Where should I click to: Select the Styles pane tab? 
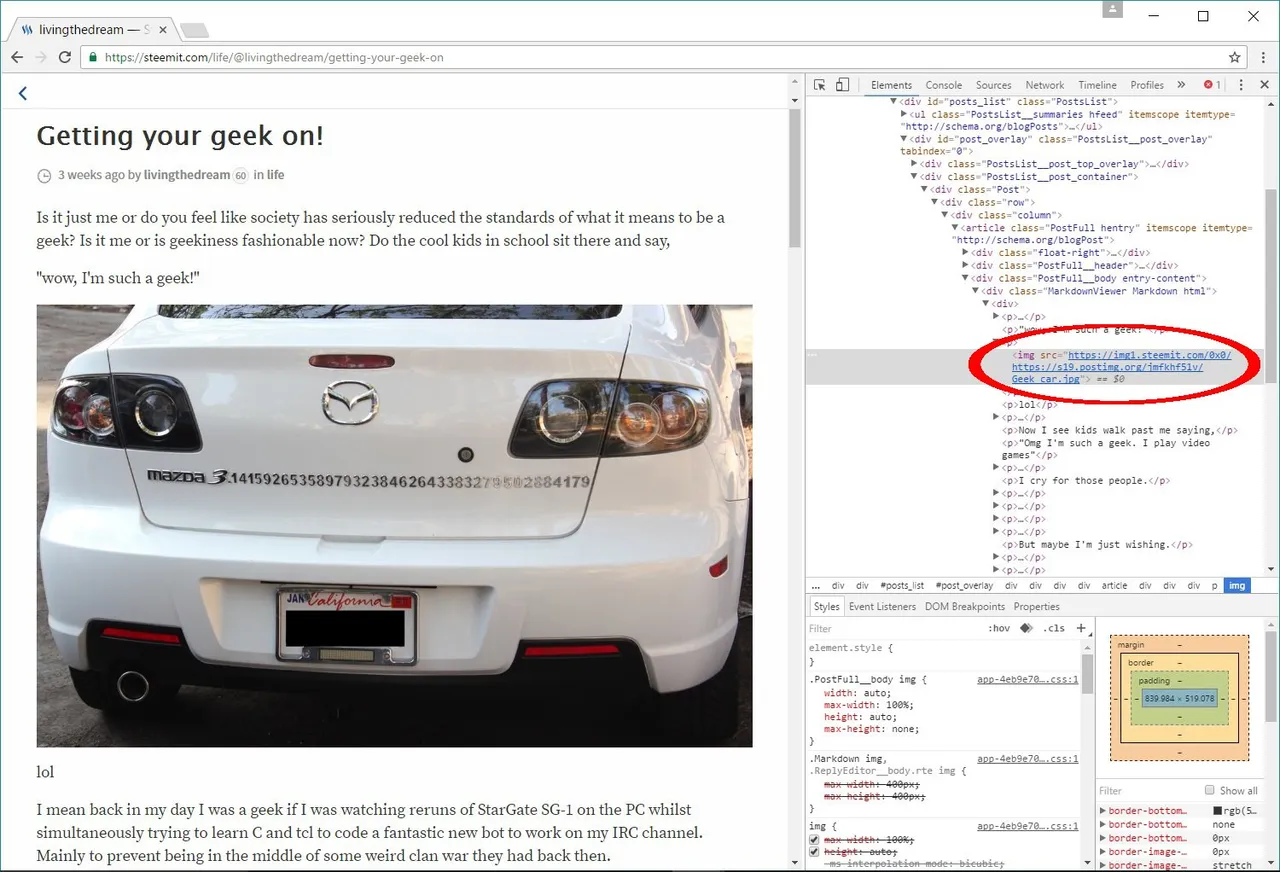(826, 607)
